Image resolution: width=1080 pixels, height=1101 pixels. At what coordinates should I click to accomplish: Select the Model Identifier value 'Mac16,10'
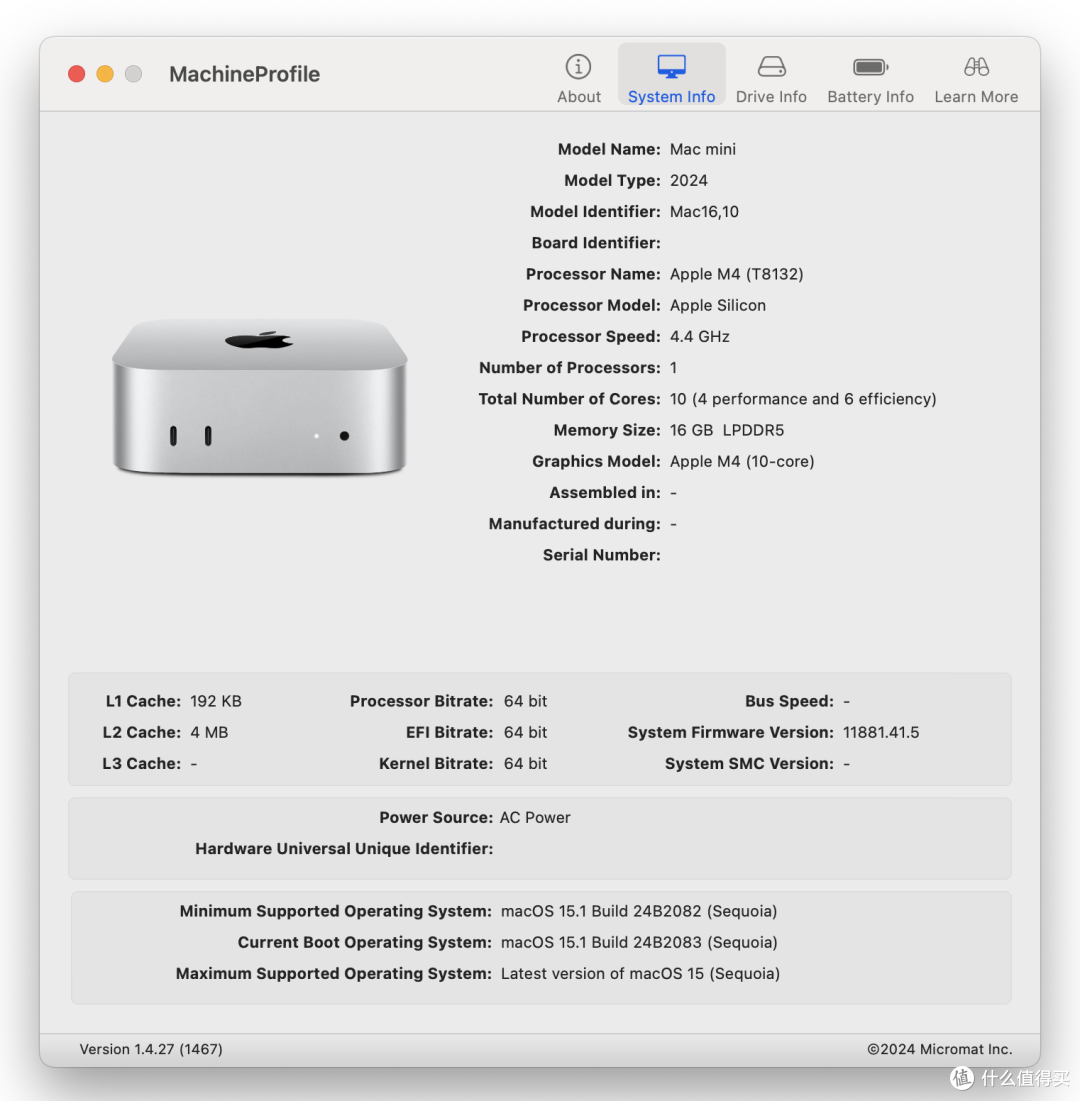(x=704, y=211)
